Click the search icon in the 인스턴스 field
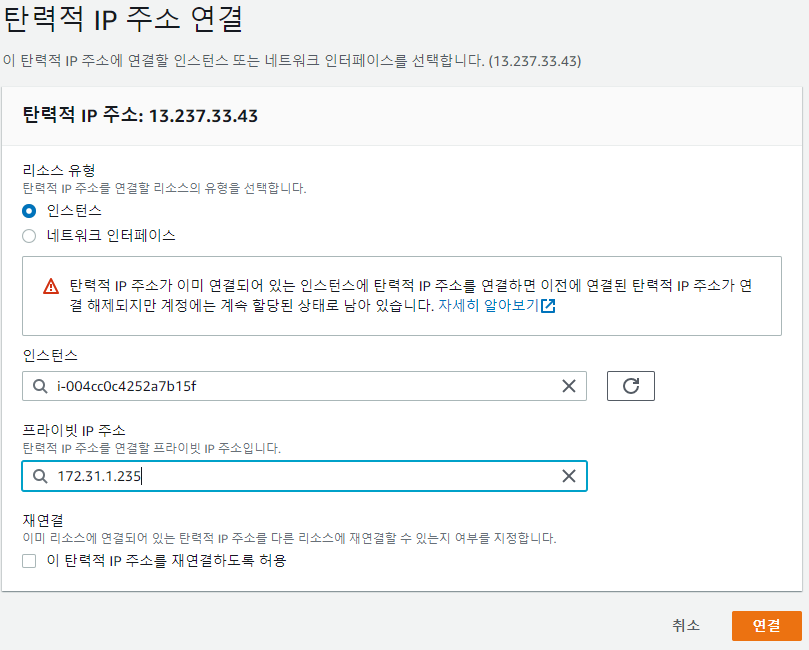809x650 pixels. [x=40, y=386]
